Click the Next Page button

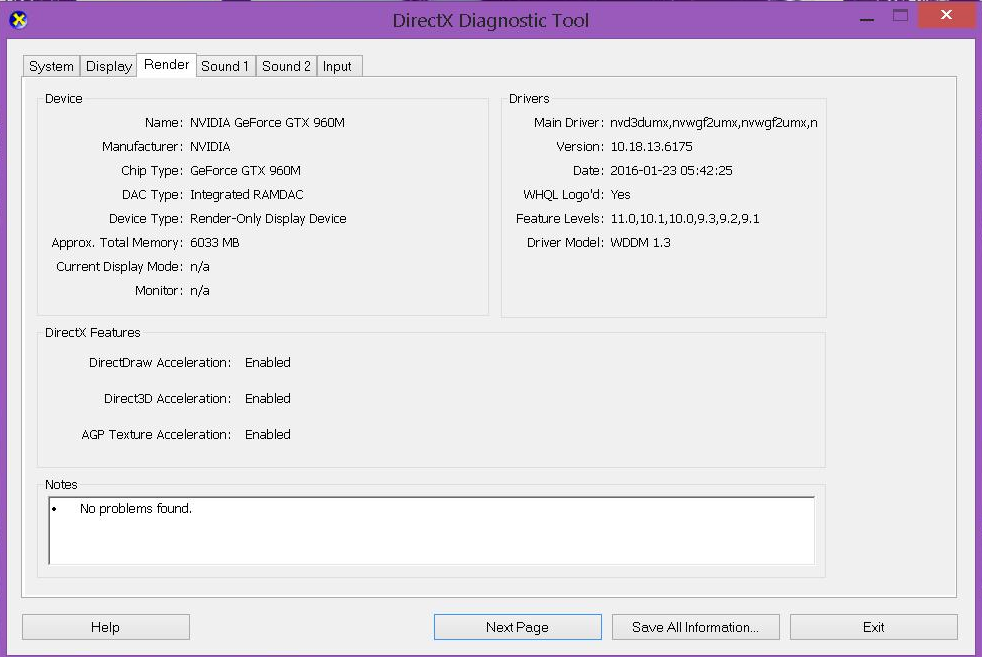517,627
